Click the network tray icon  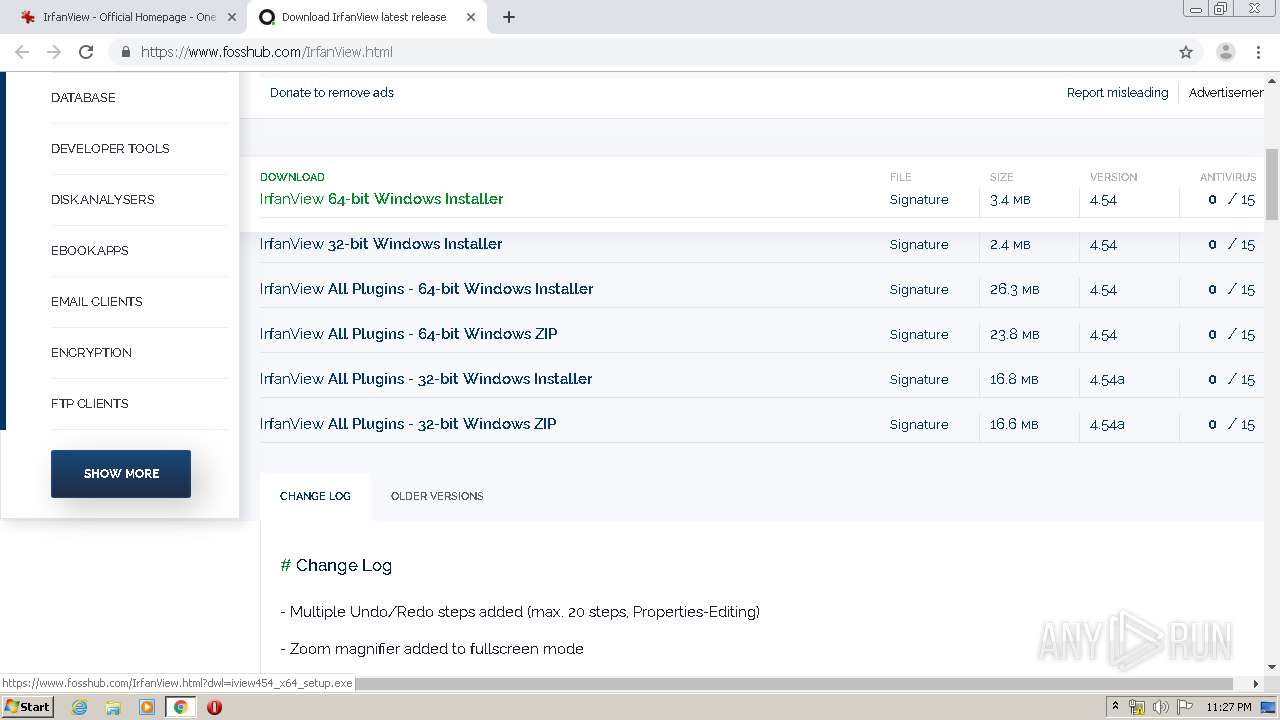pyautogui.click(x=1137, y=707)
